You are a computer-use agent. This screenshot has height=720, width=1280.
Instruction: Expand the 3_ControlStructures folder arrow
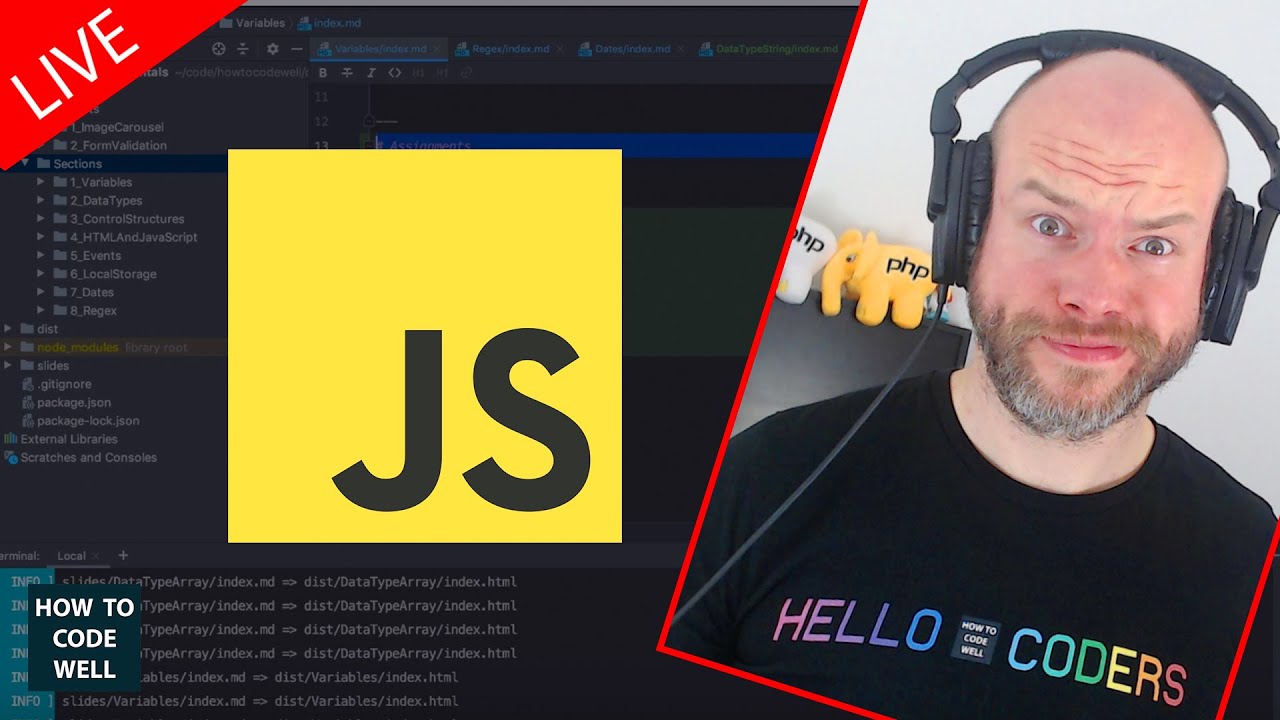(x=41, y=218)
